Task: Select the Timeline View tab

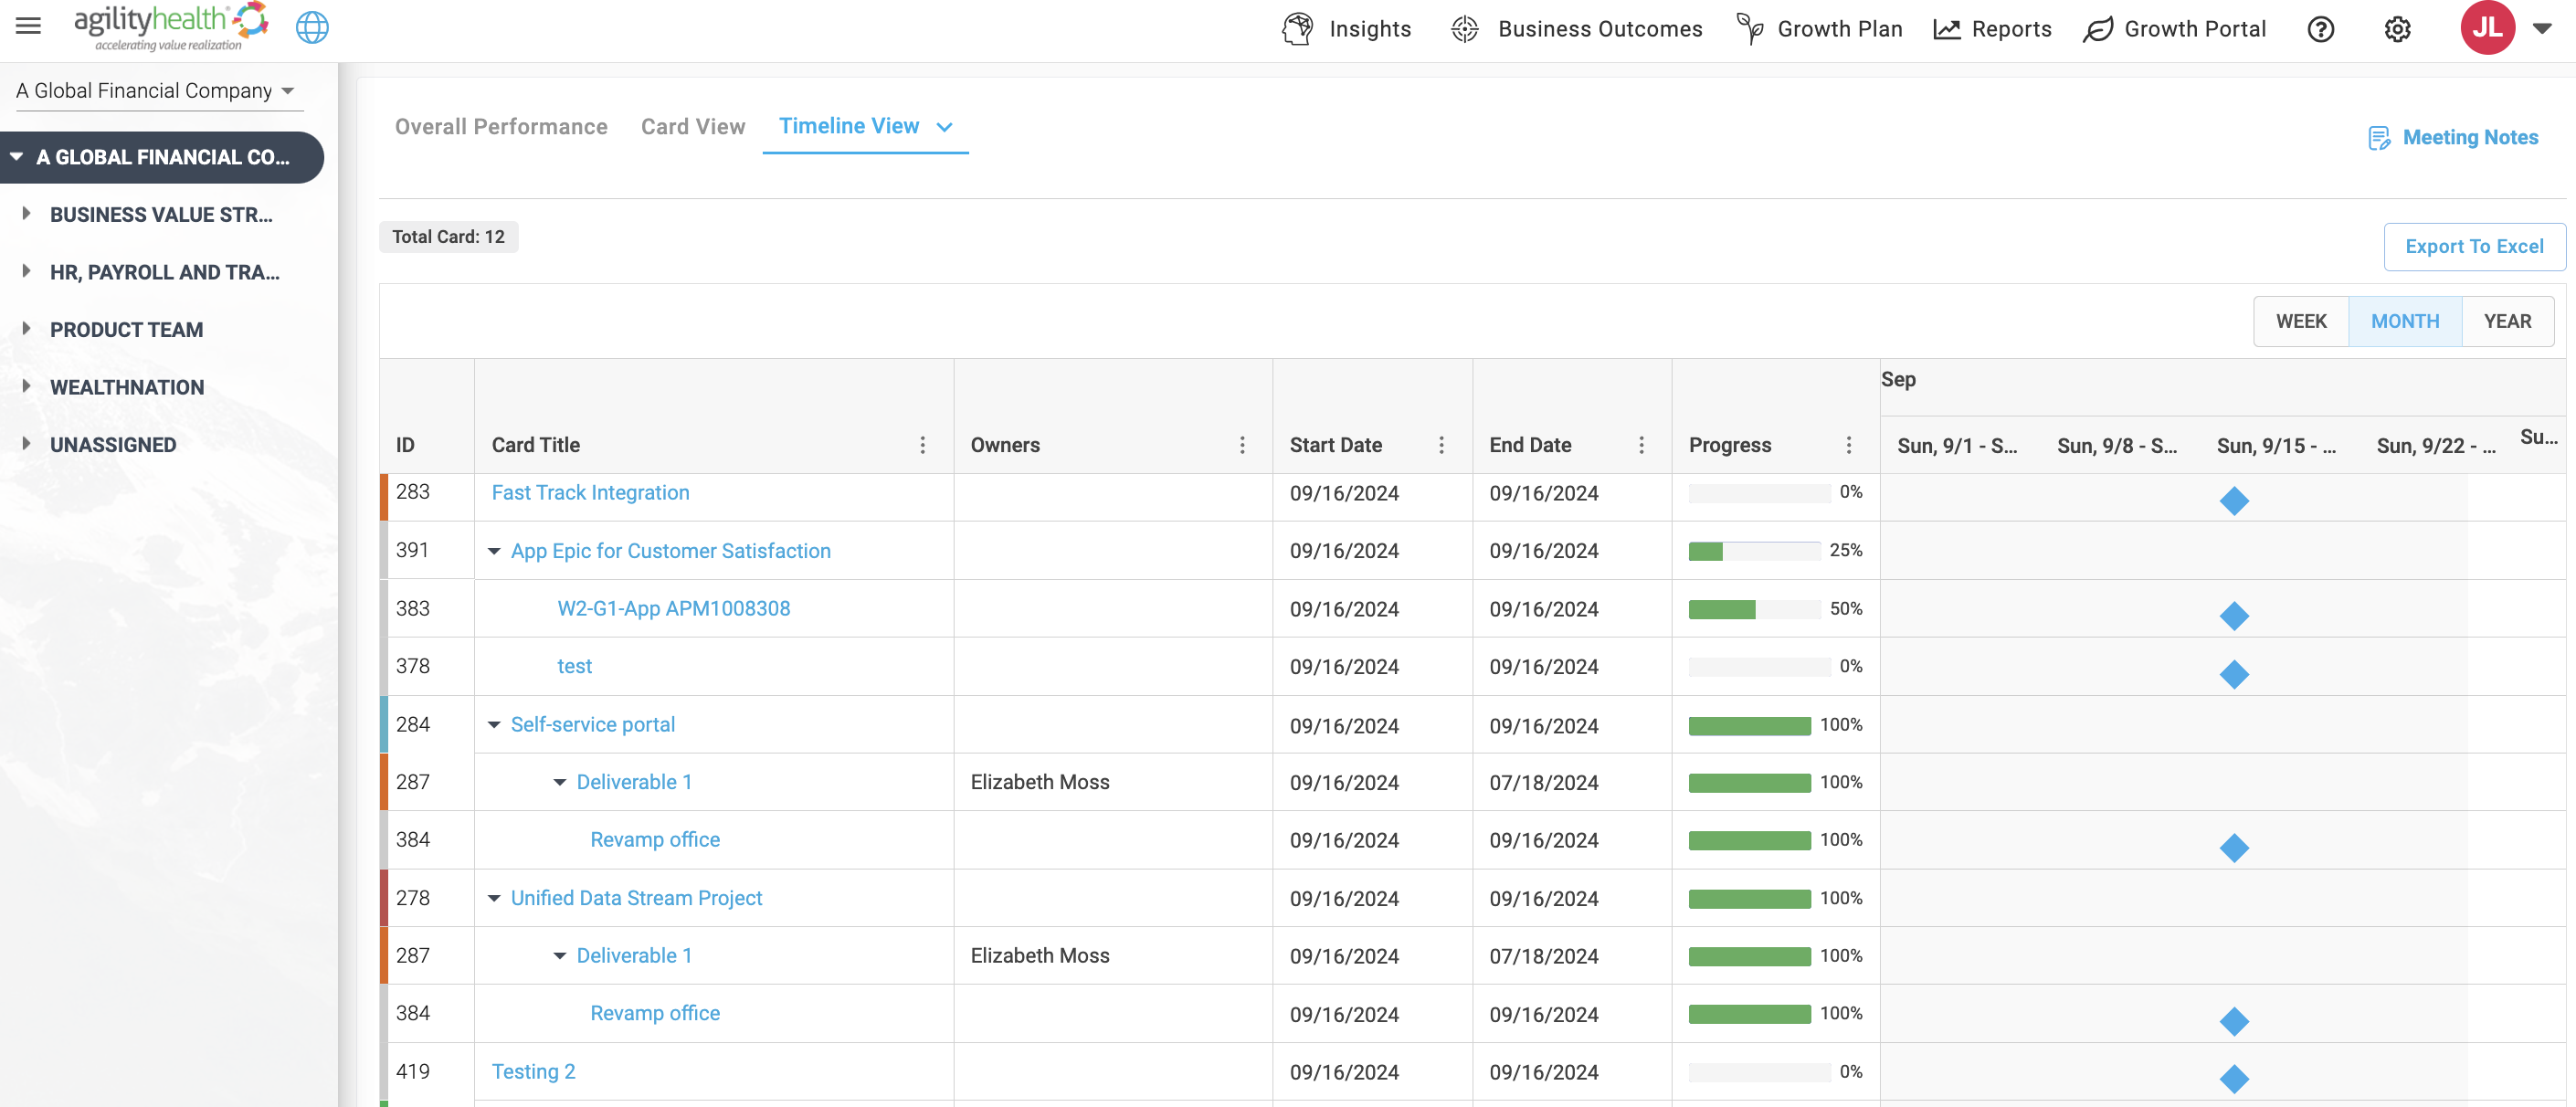Action: pos(849,126)
